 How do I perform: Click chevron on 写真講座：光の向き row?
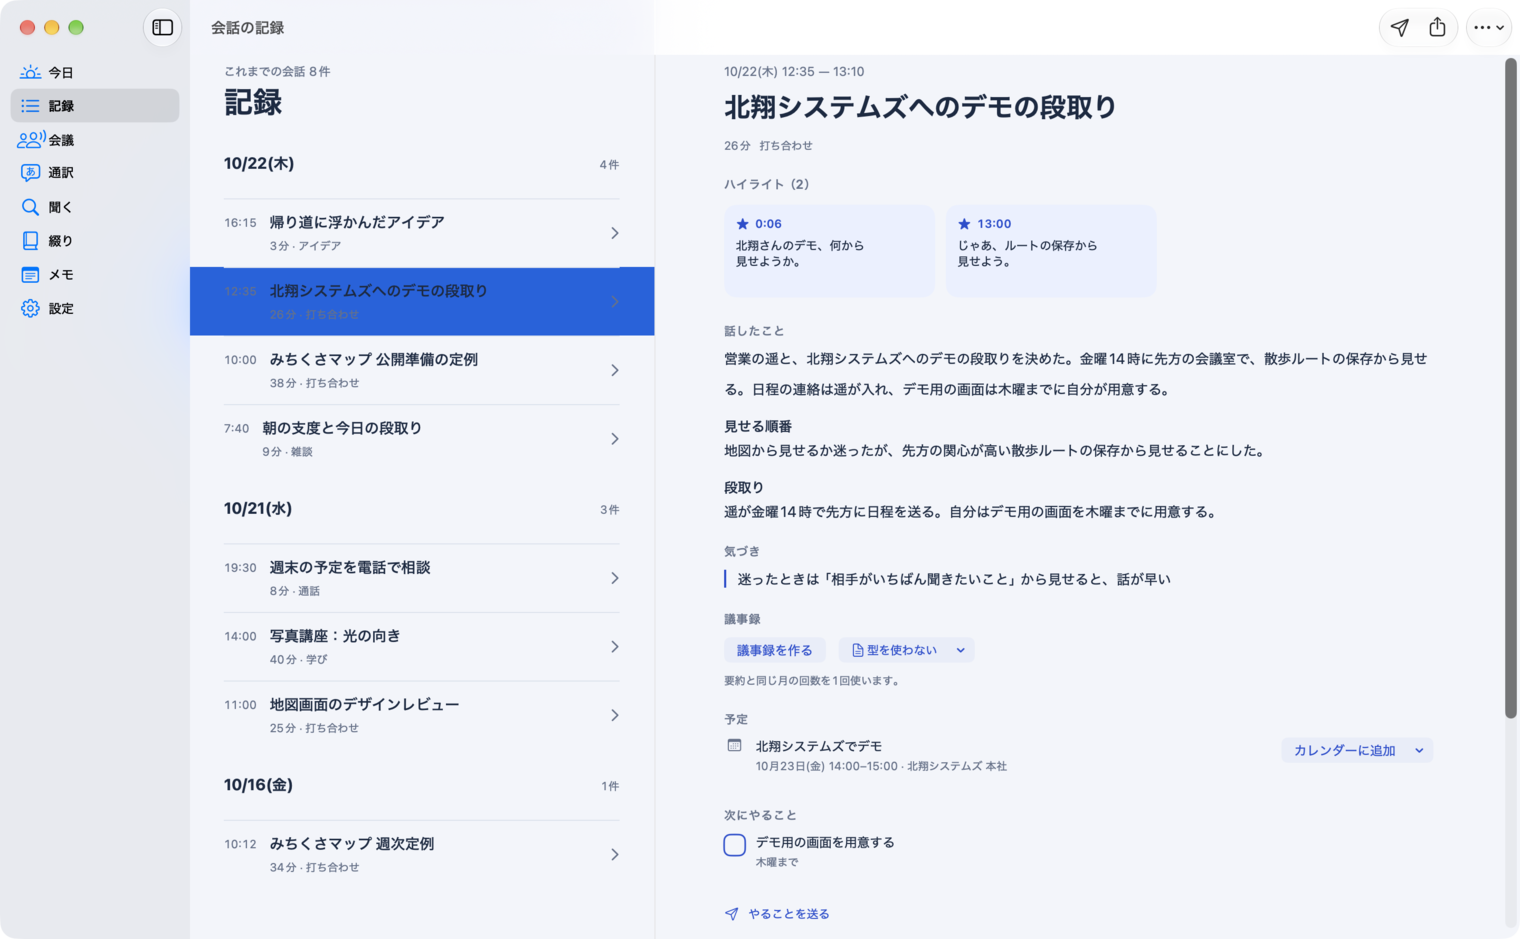pos(615,647)
